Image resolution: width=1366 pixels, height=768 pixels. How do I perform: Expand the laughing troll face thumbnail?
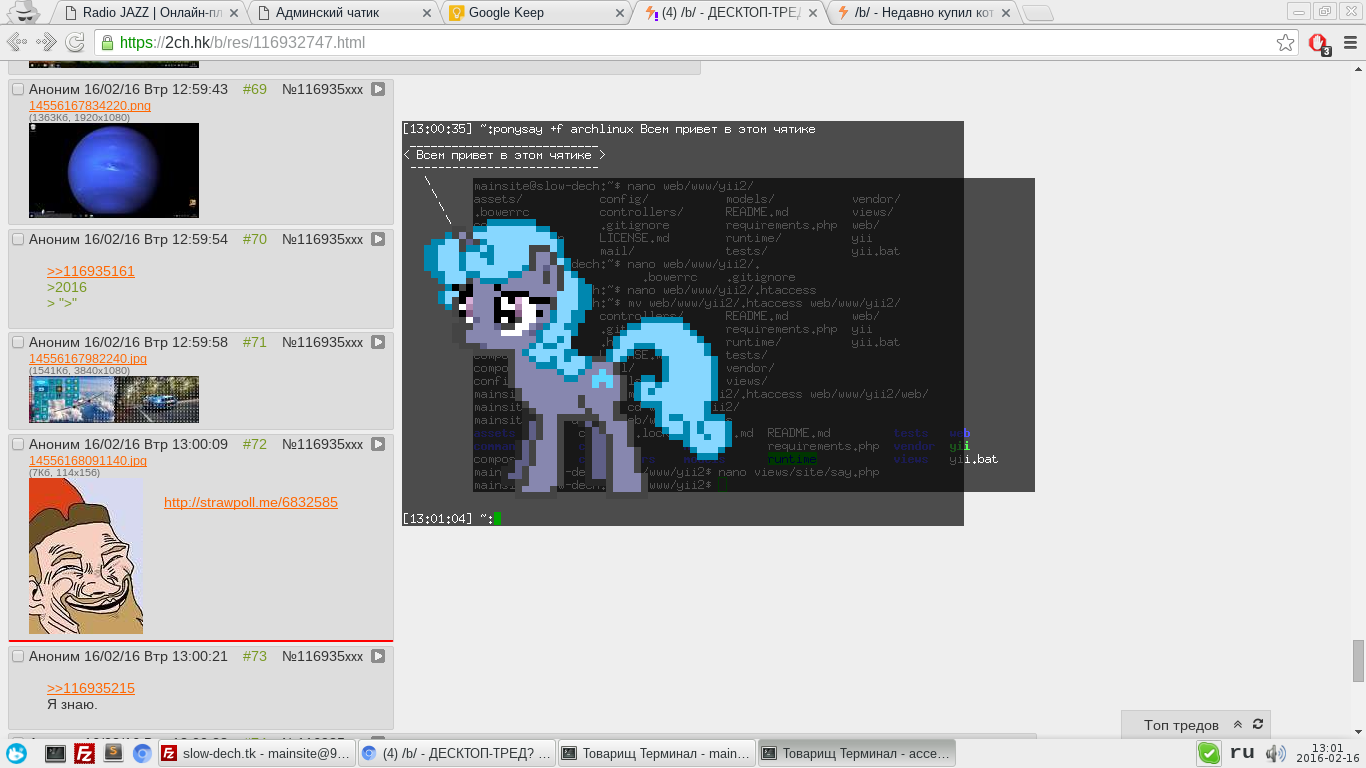86,555
